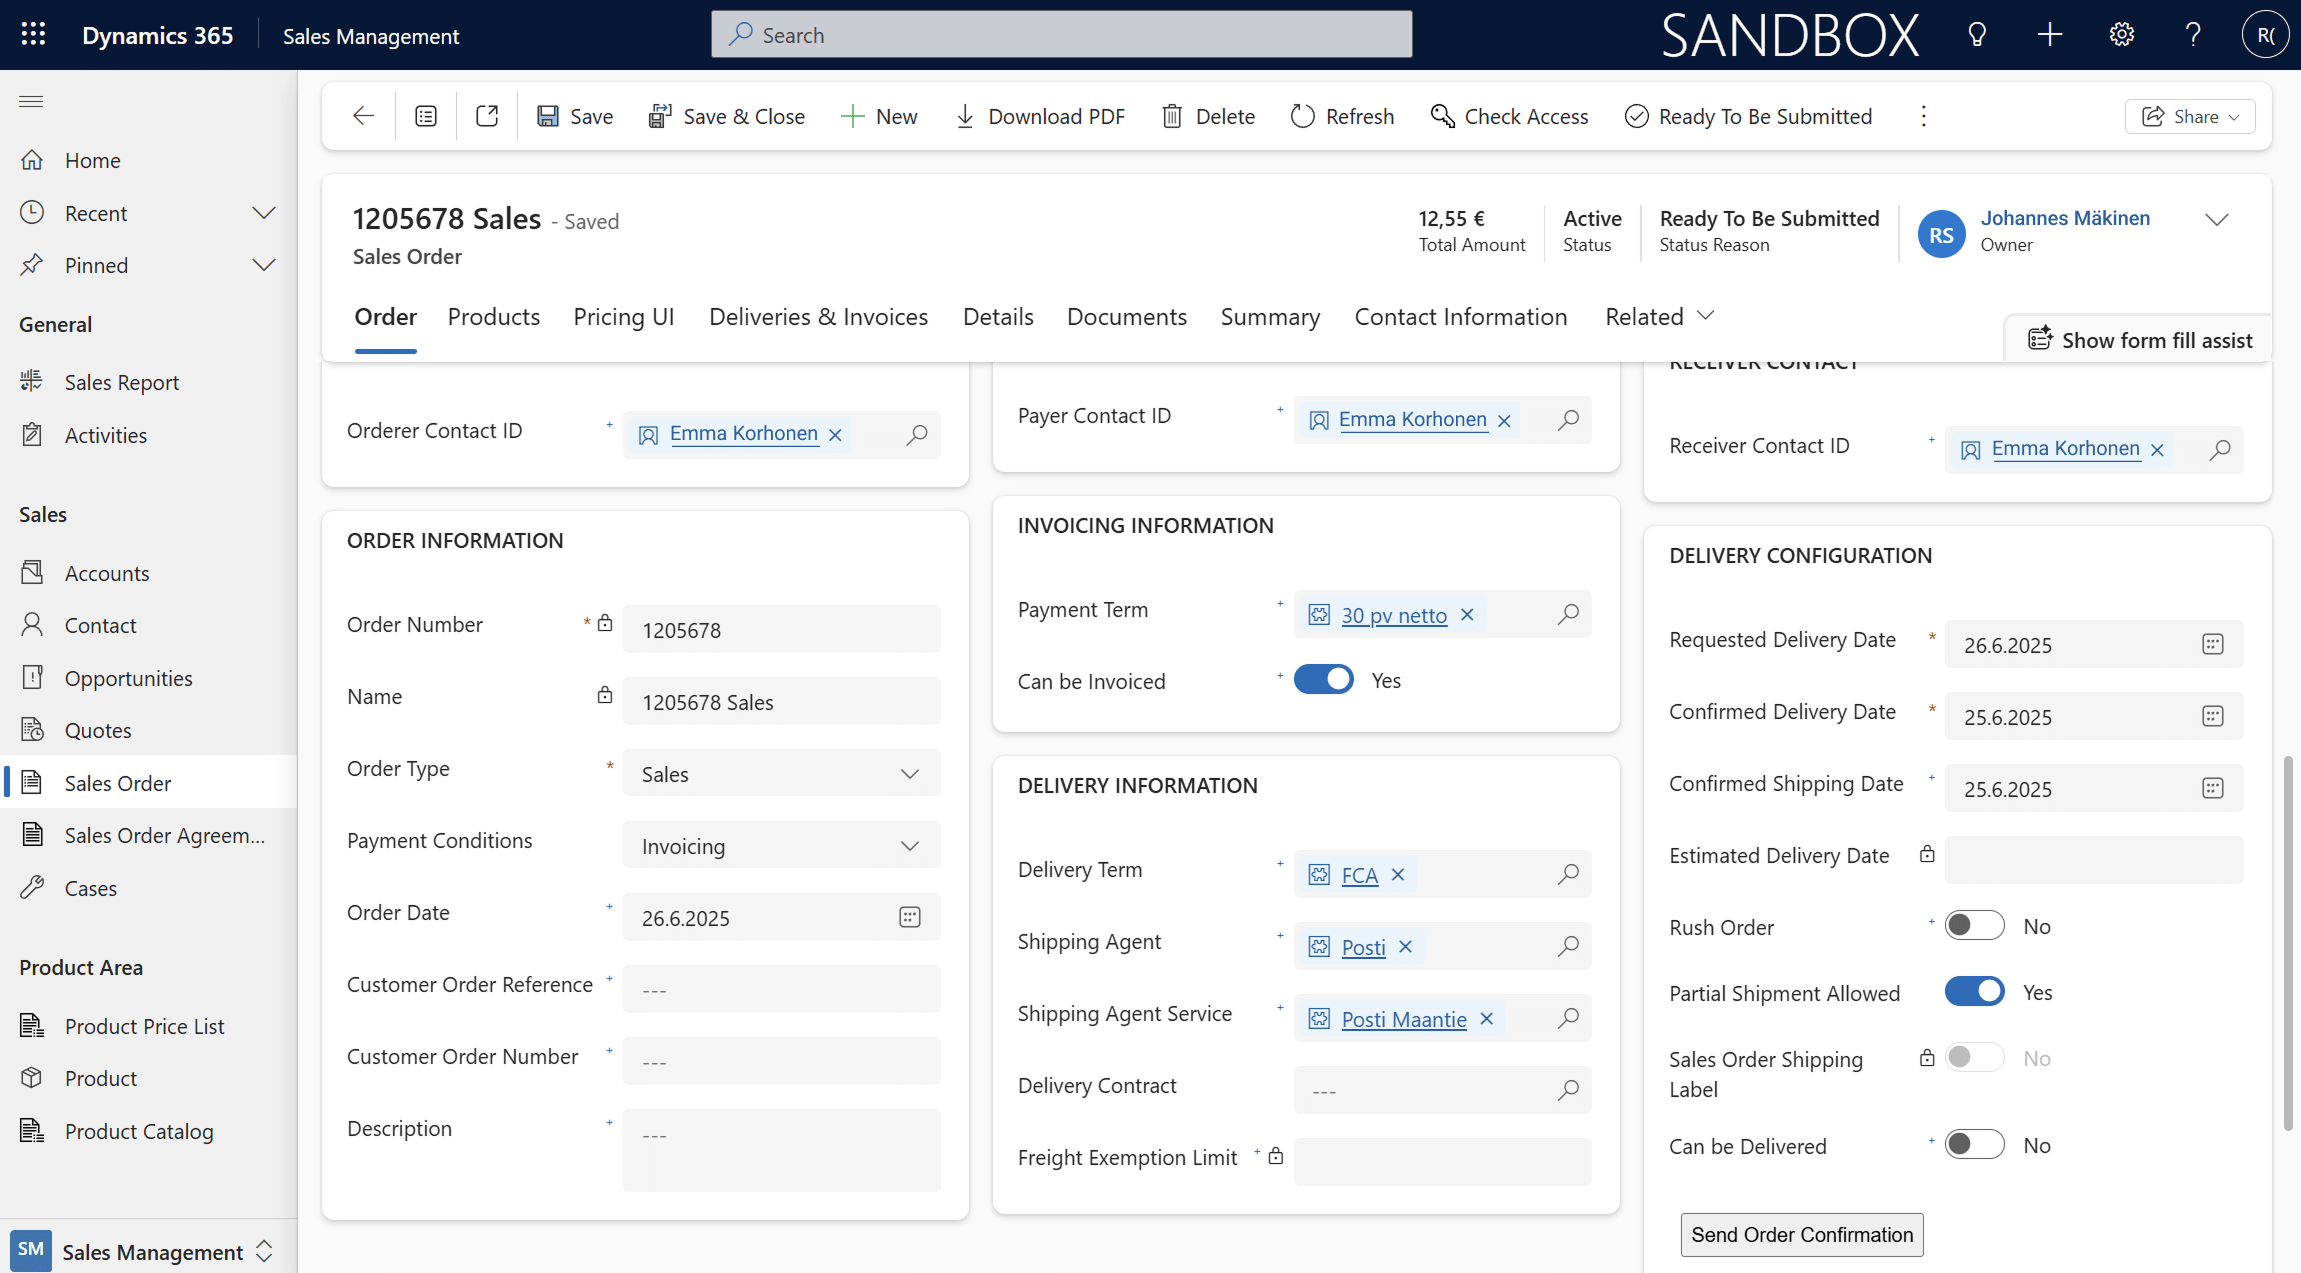Open the Deliveries & Invoices tab

(818, 317)
